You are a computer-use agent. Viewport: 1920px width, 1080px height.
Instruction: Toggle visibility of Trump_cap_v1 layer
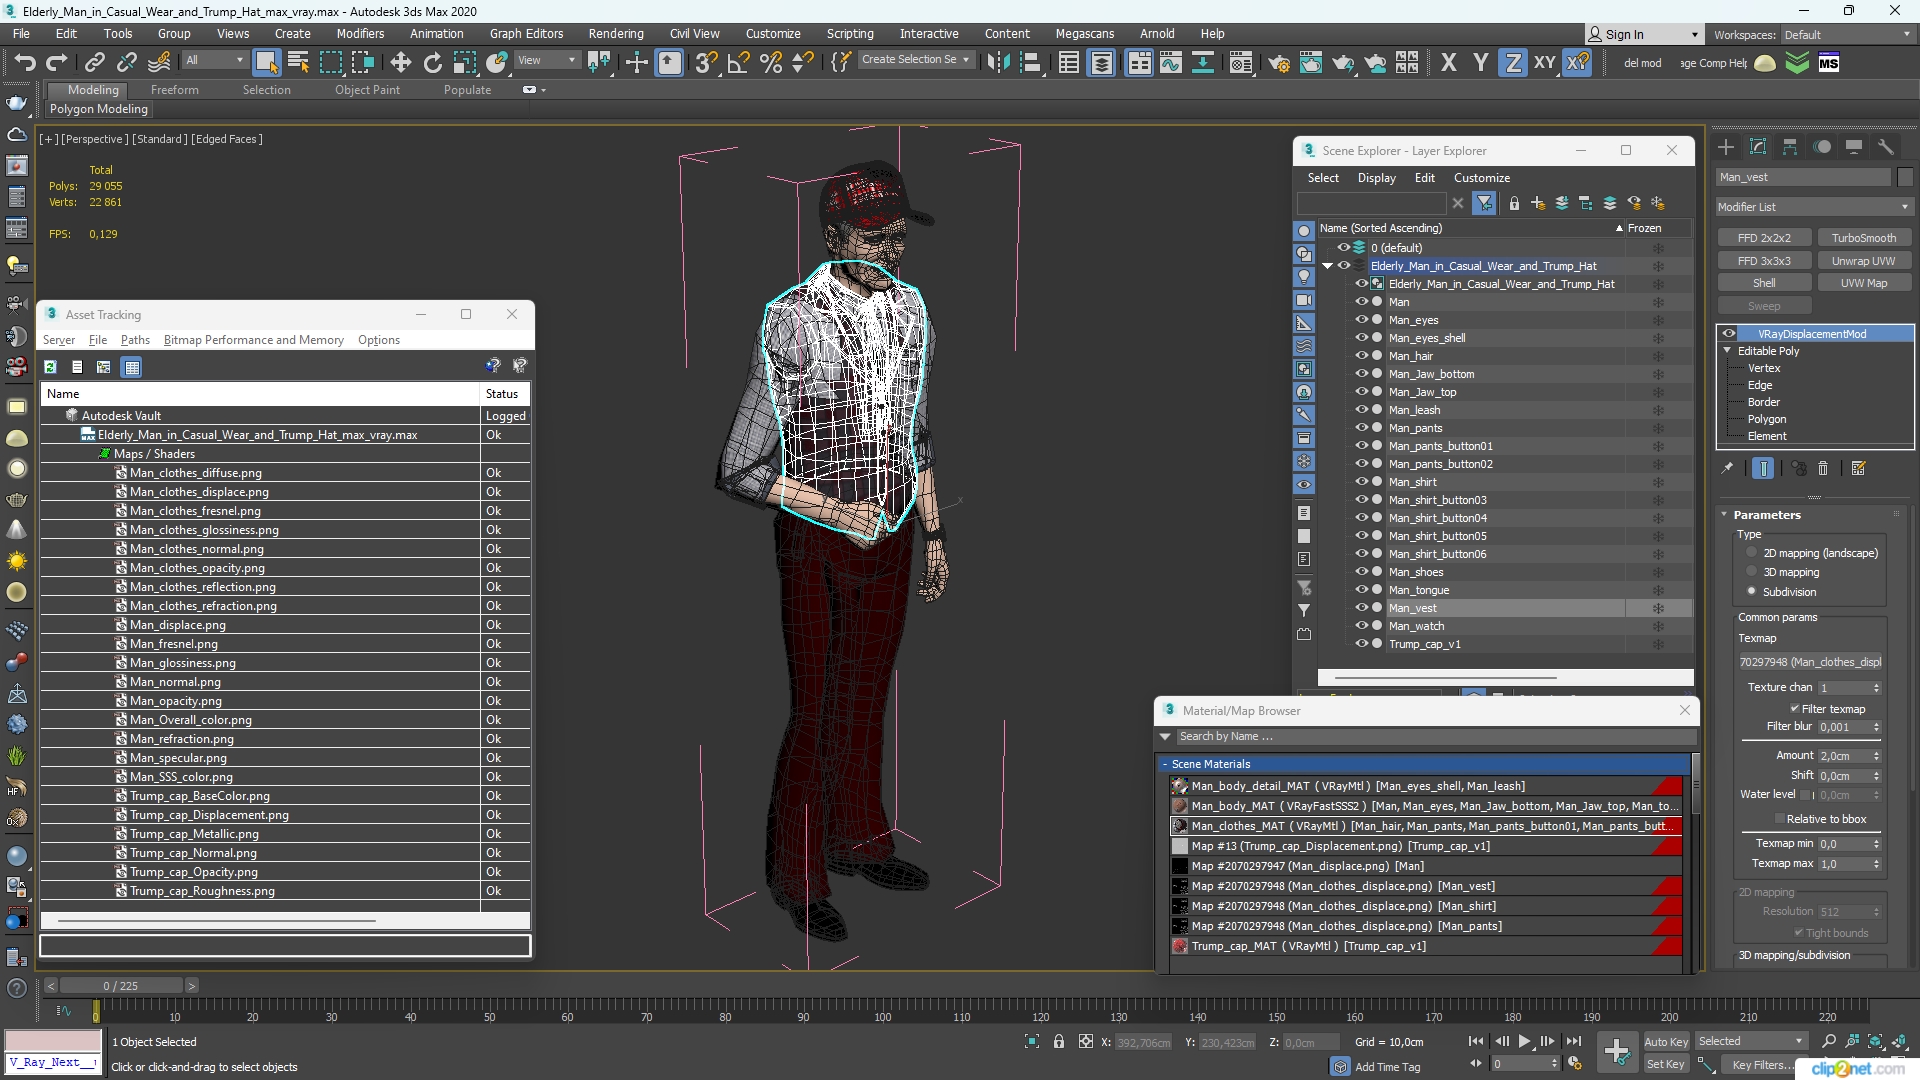tap(1360, 644)
